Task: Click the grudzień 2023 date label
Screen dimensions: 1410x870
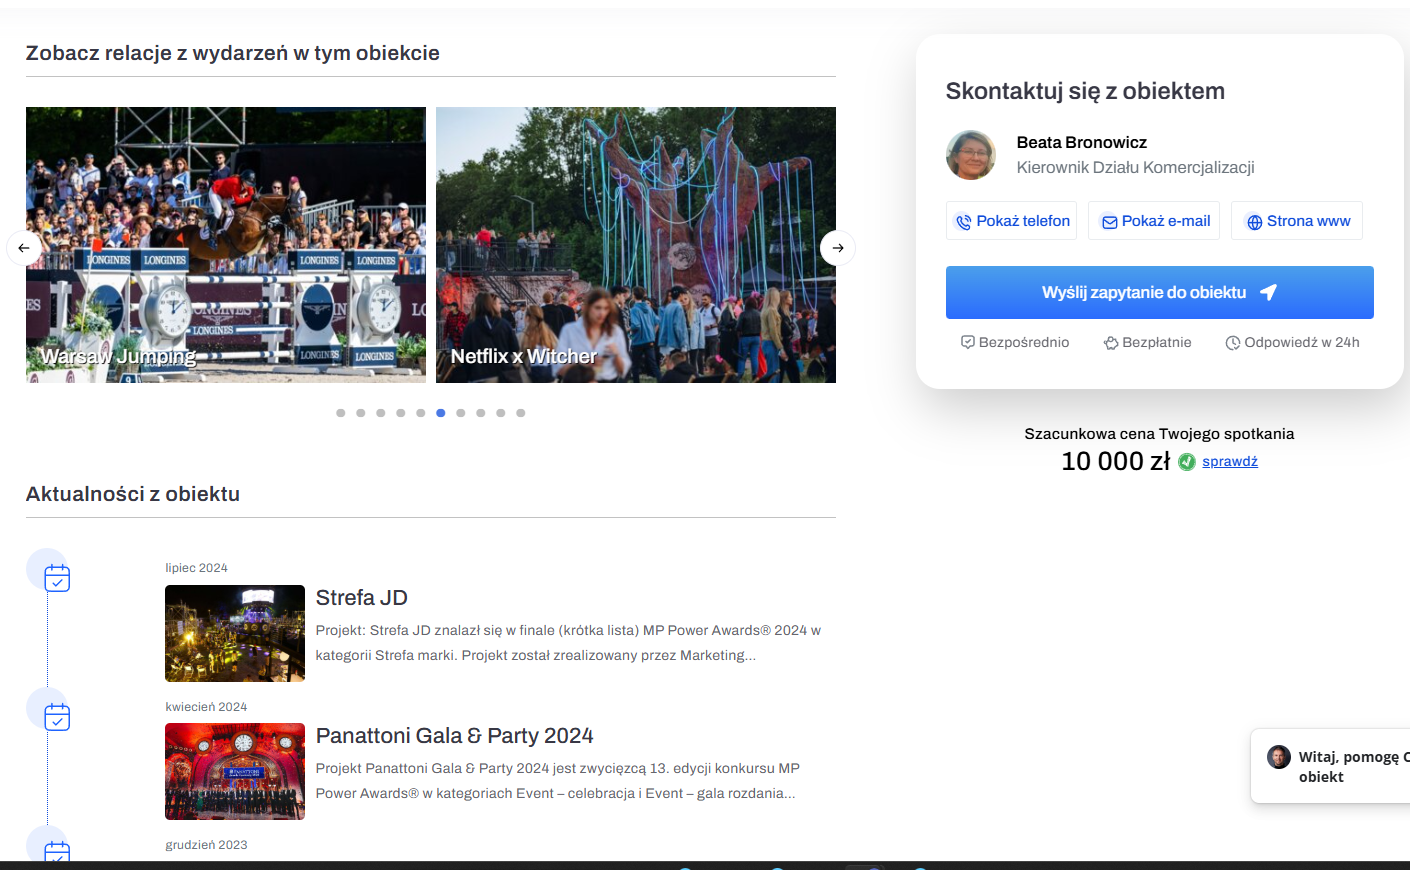Action: [206, 845]
